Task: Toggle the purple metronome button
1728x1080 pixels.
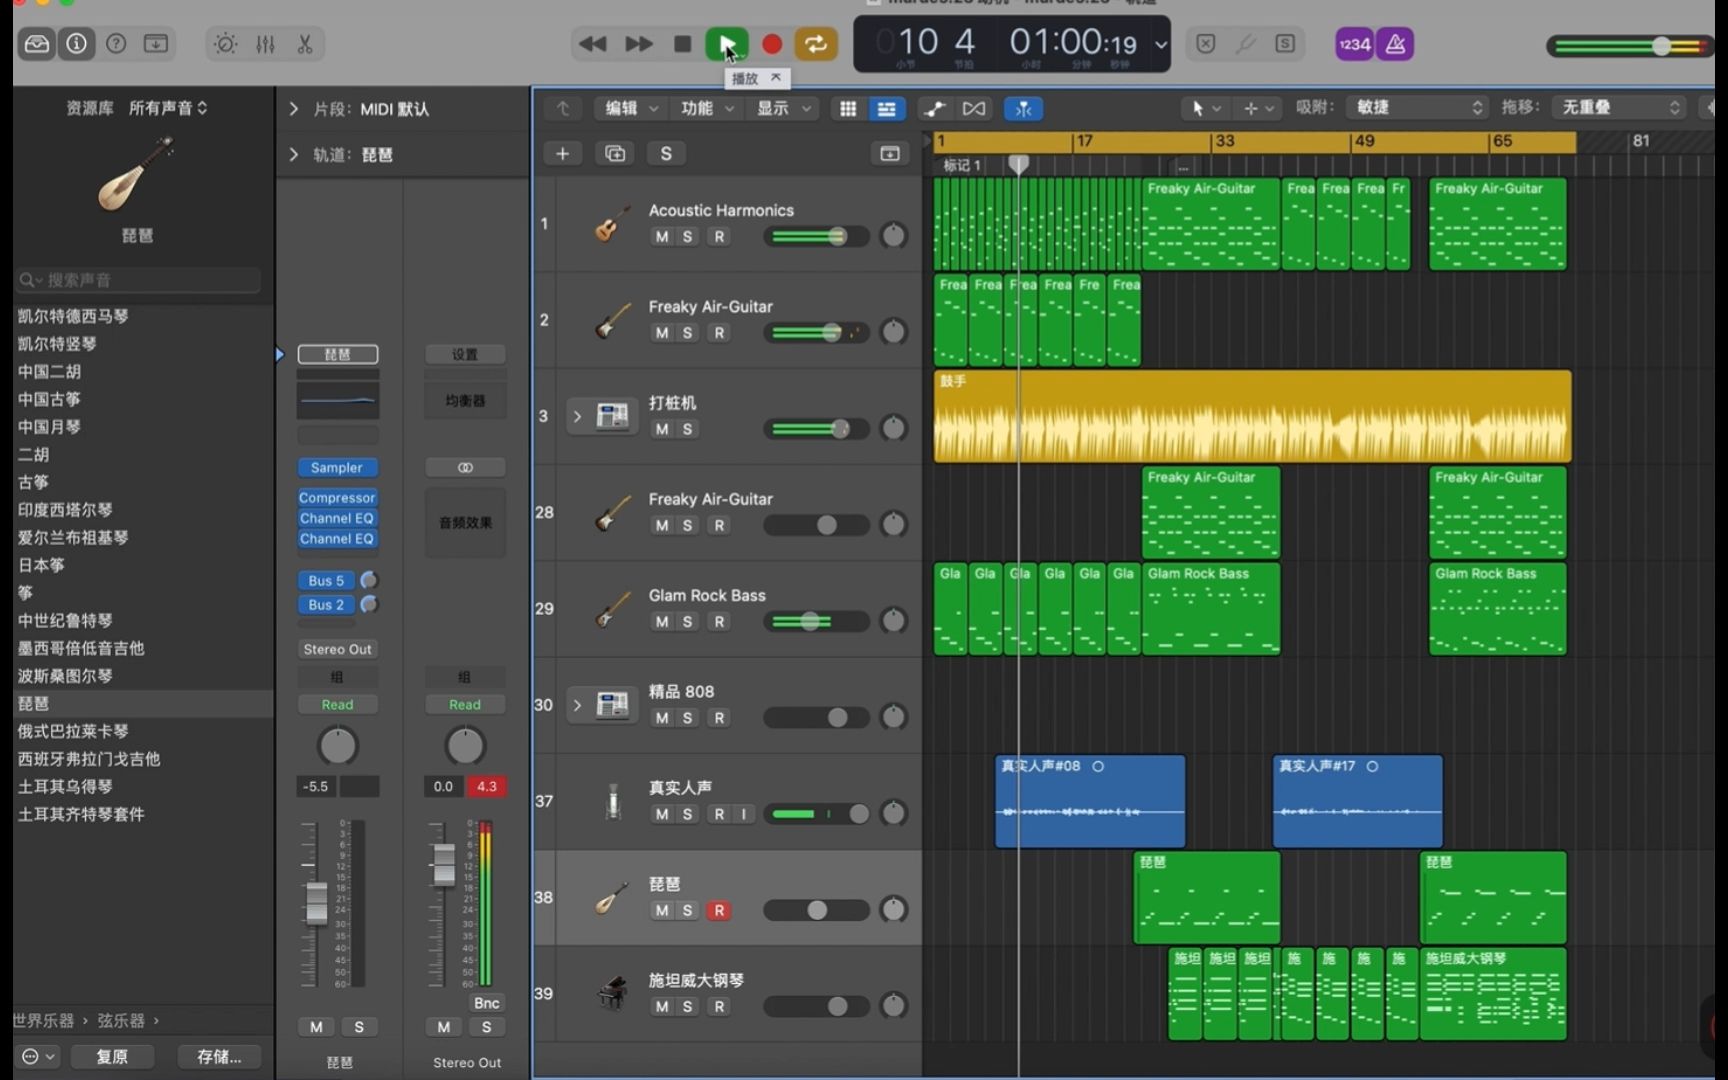Action: (x=1395, y=44)
